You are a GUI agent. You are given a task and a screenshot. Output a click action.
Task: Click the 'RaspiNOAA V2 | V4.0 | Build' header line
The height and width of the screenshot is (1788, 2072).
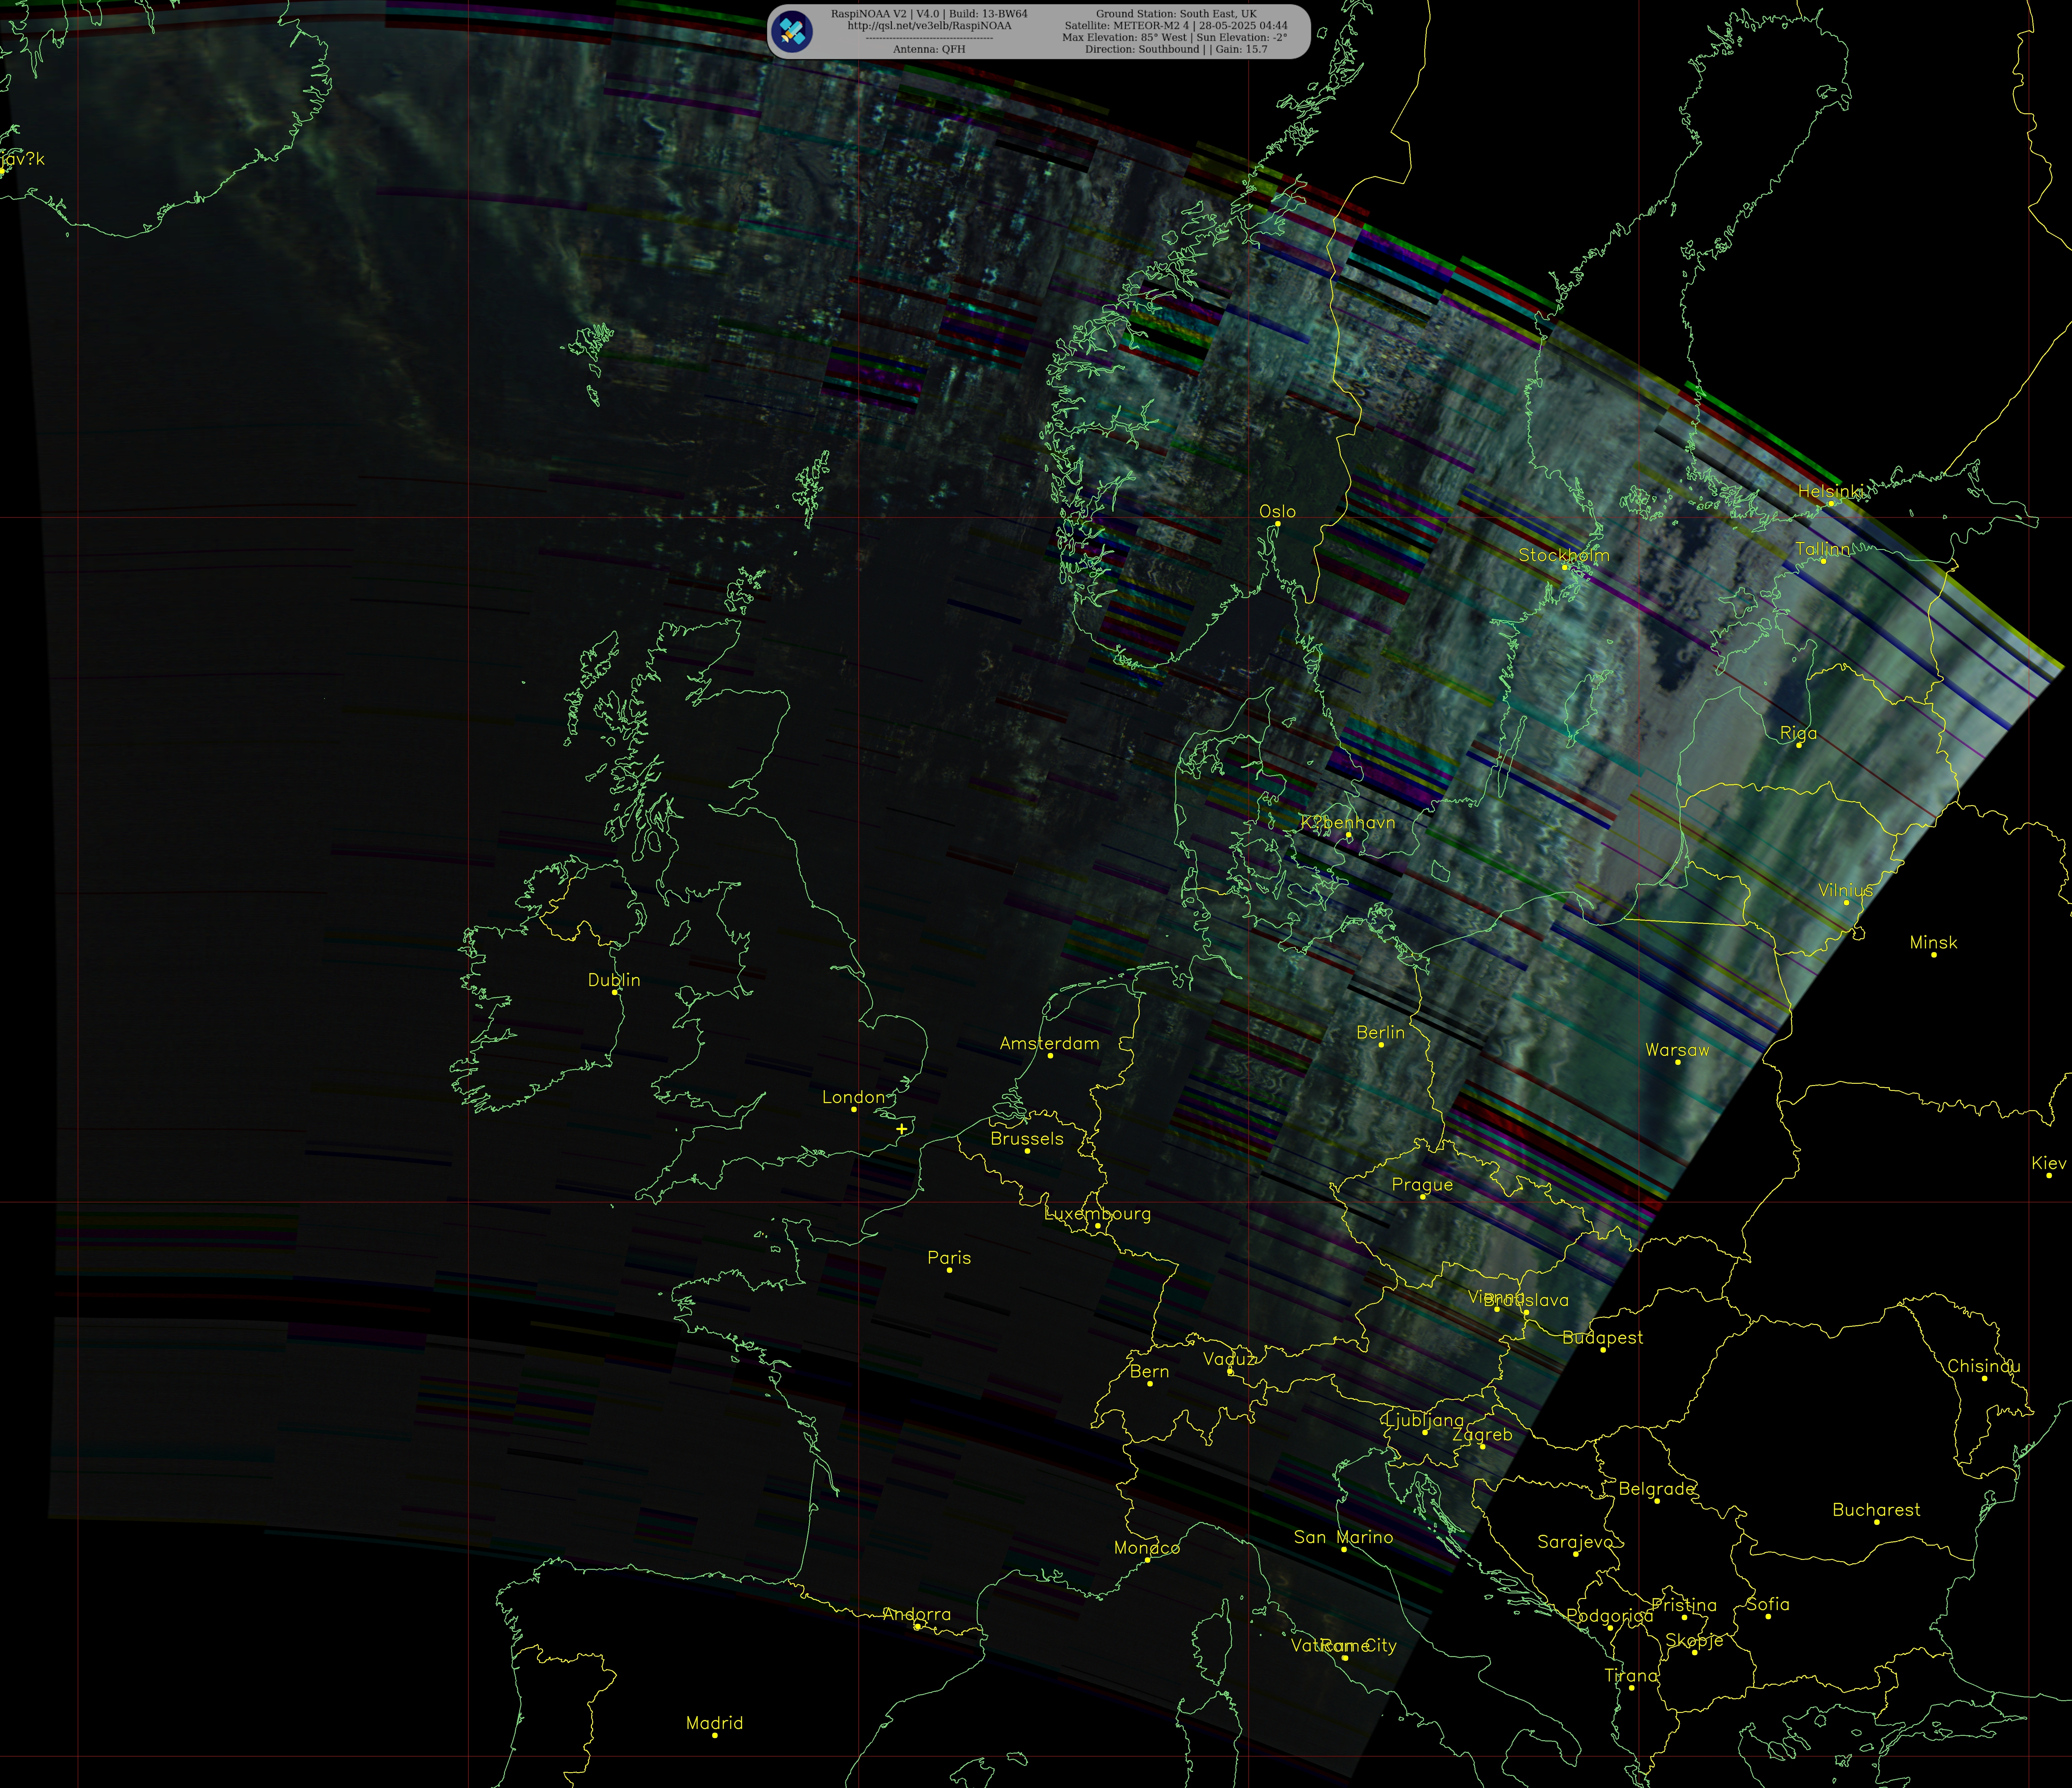tap(929, 14)
